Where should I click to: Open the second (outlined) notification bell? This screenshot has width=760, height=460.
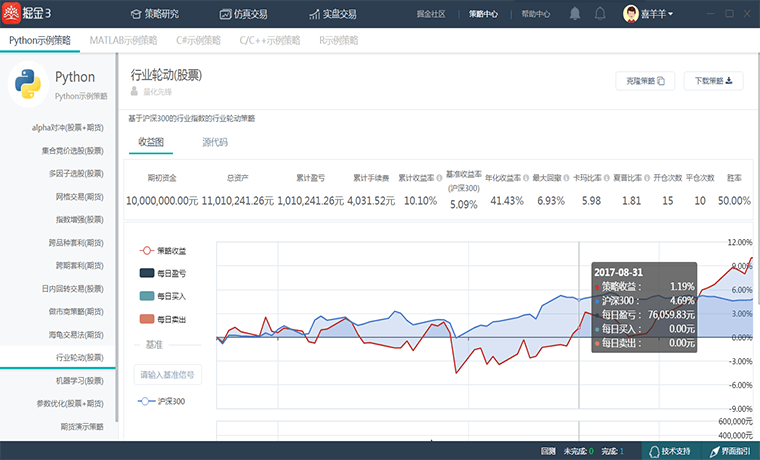(600, 14)
